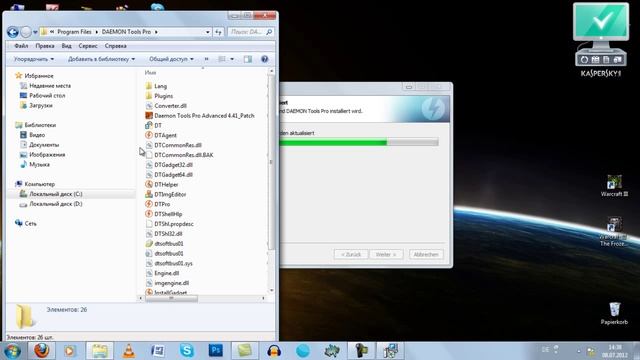Click the Explorer search field

250,32
